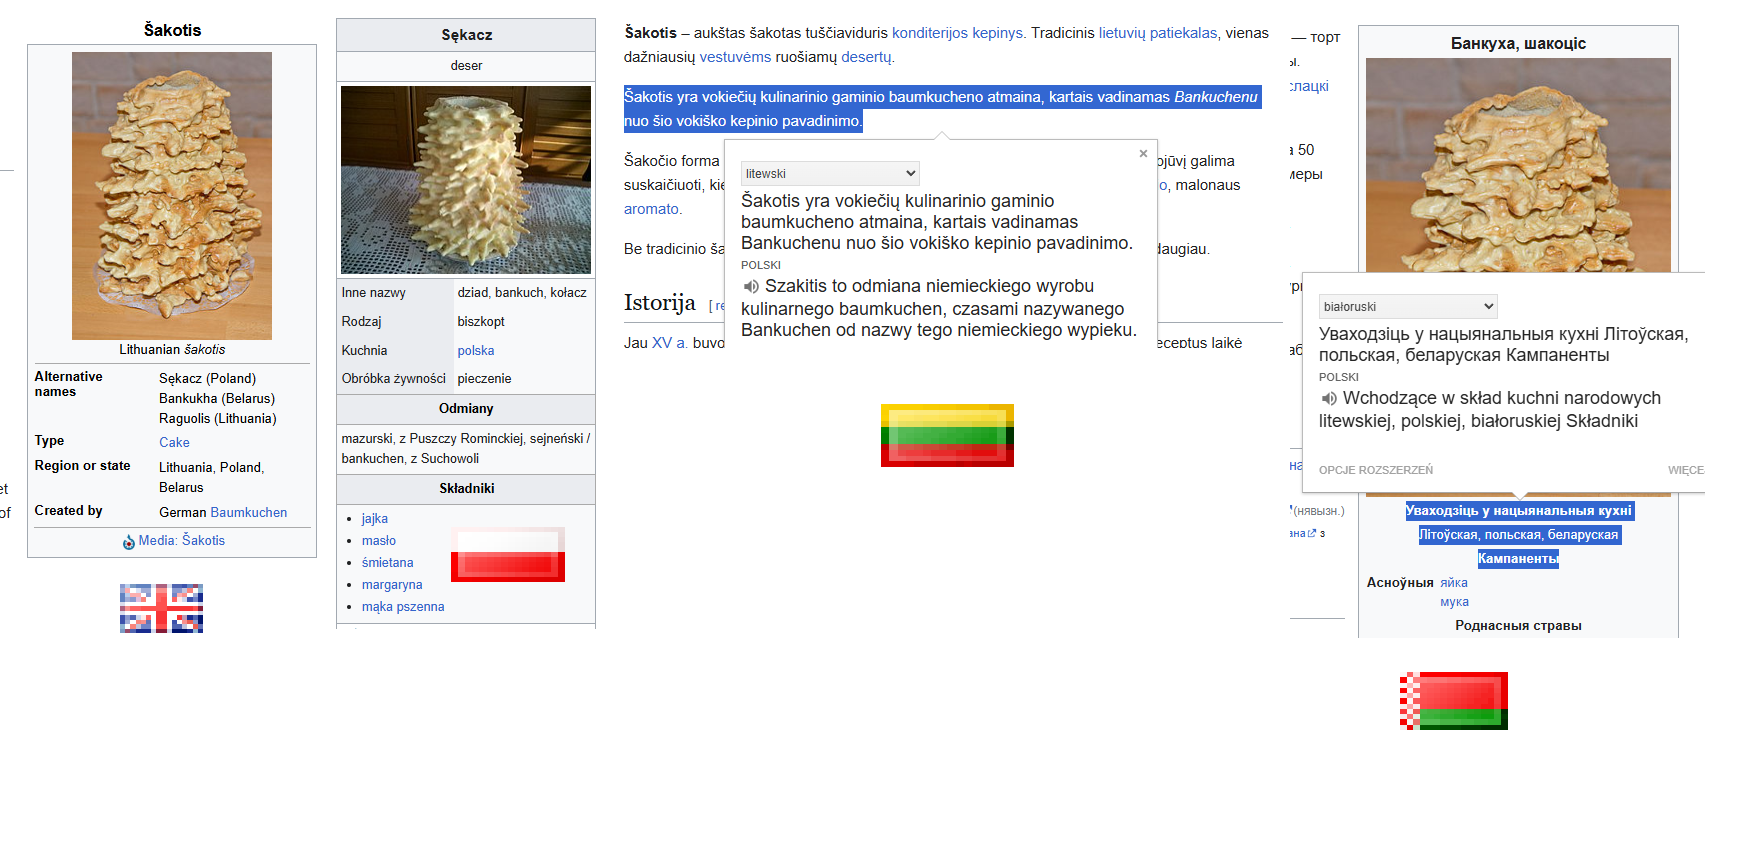The image size is (1740, 854).
Task: Click the Odmiany section header
Action: pos(466,408)
